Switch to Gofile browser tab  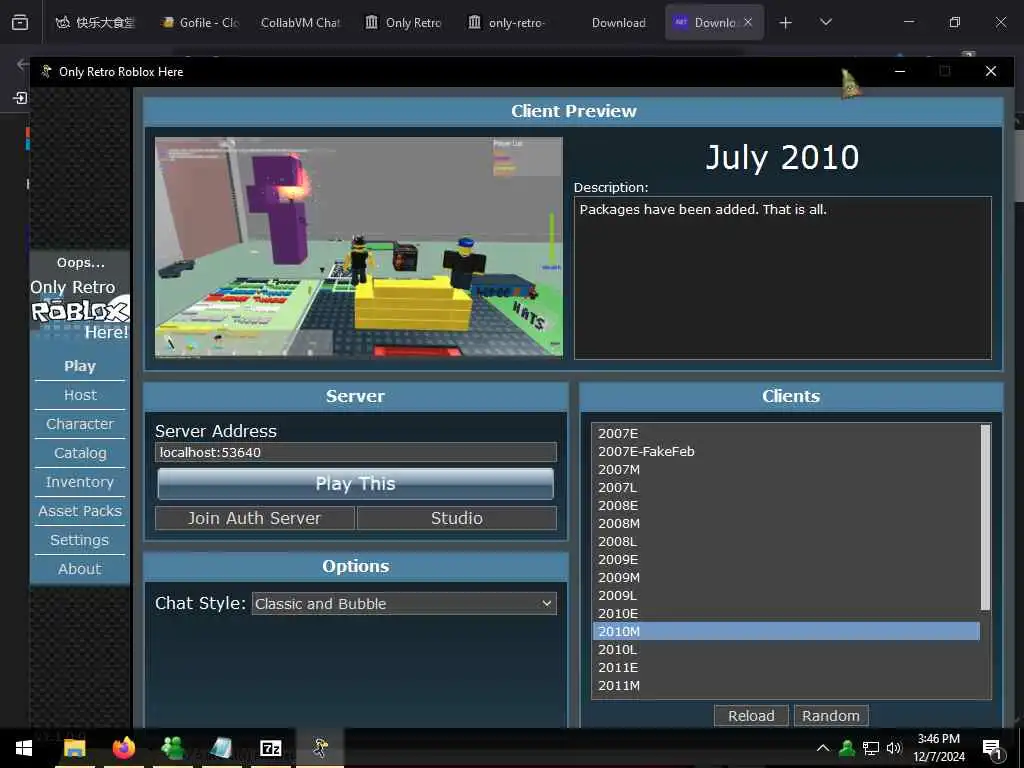click(200, 22)
